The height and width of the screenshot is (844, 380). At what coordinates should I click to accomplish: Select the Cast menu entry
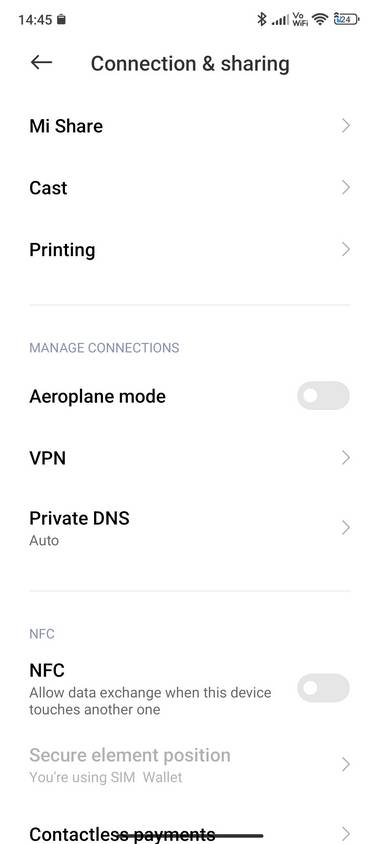pos(190,188)
